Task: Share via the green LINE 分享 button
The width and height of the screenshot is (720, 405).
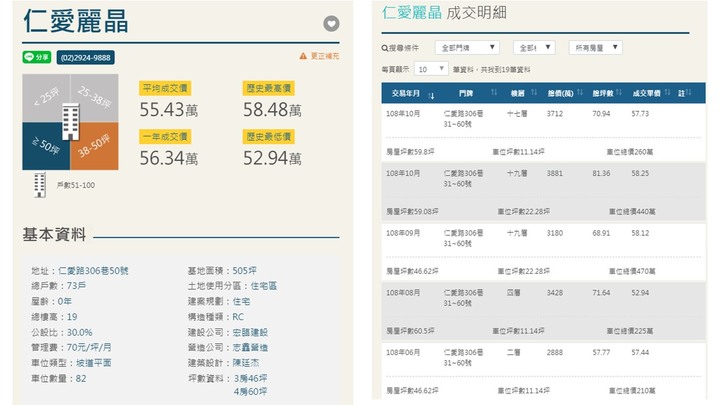Action: pos(37,57)
